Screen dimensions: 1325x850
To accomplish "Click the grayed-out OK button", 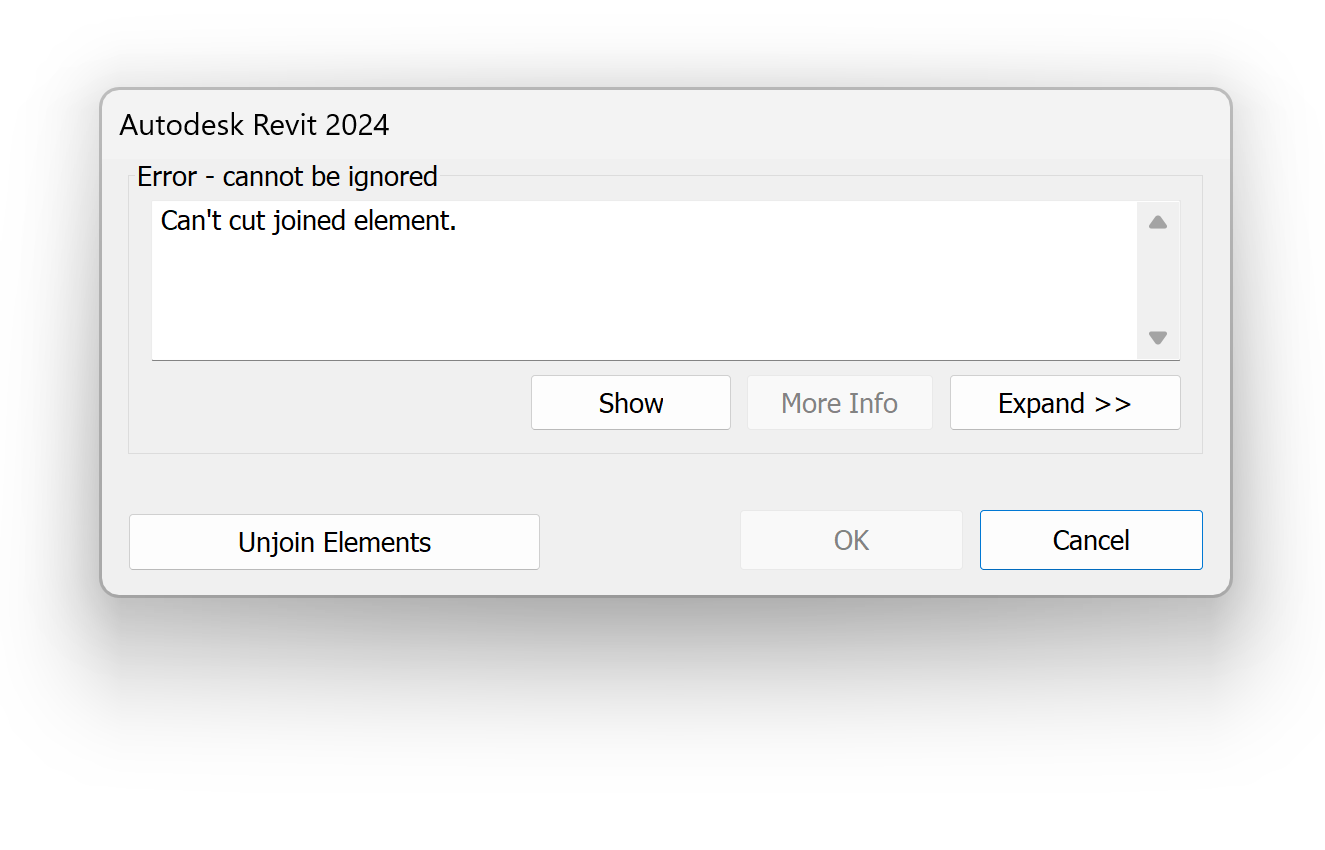I will [x=851, y=540].
